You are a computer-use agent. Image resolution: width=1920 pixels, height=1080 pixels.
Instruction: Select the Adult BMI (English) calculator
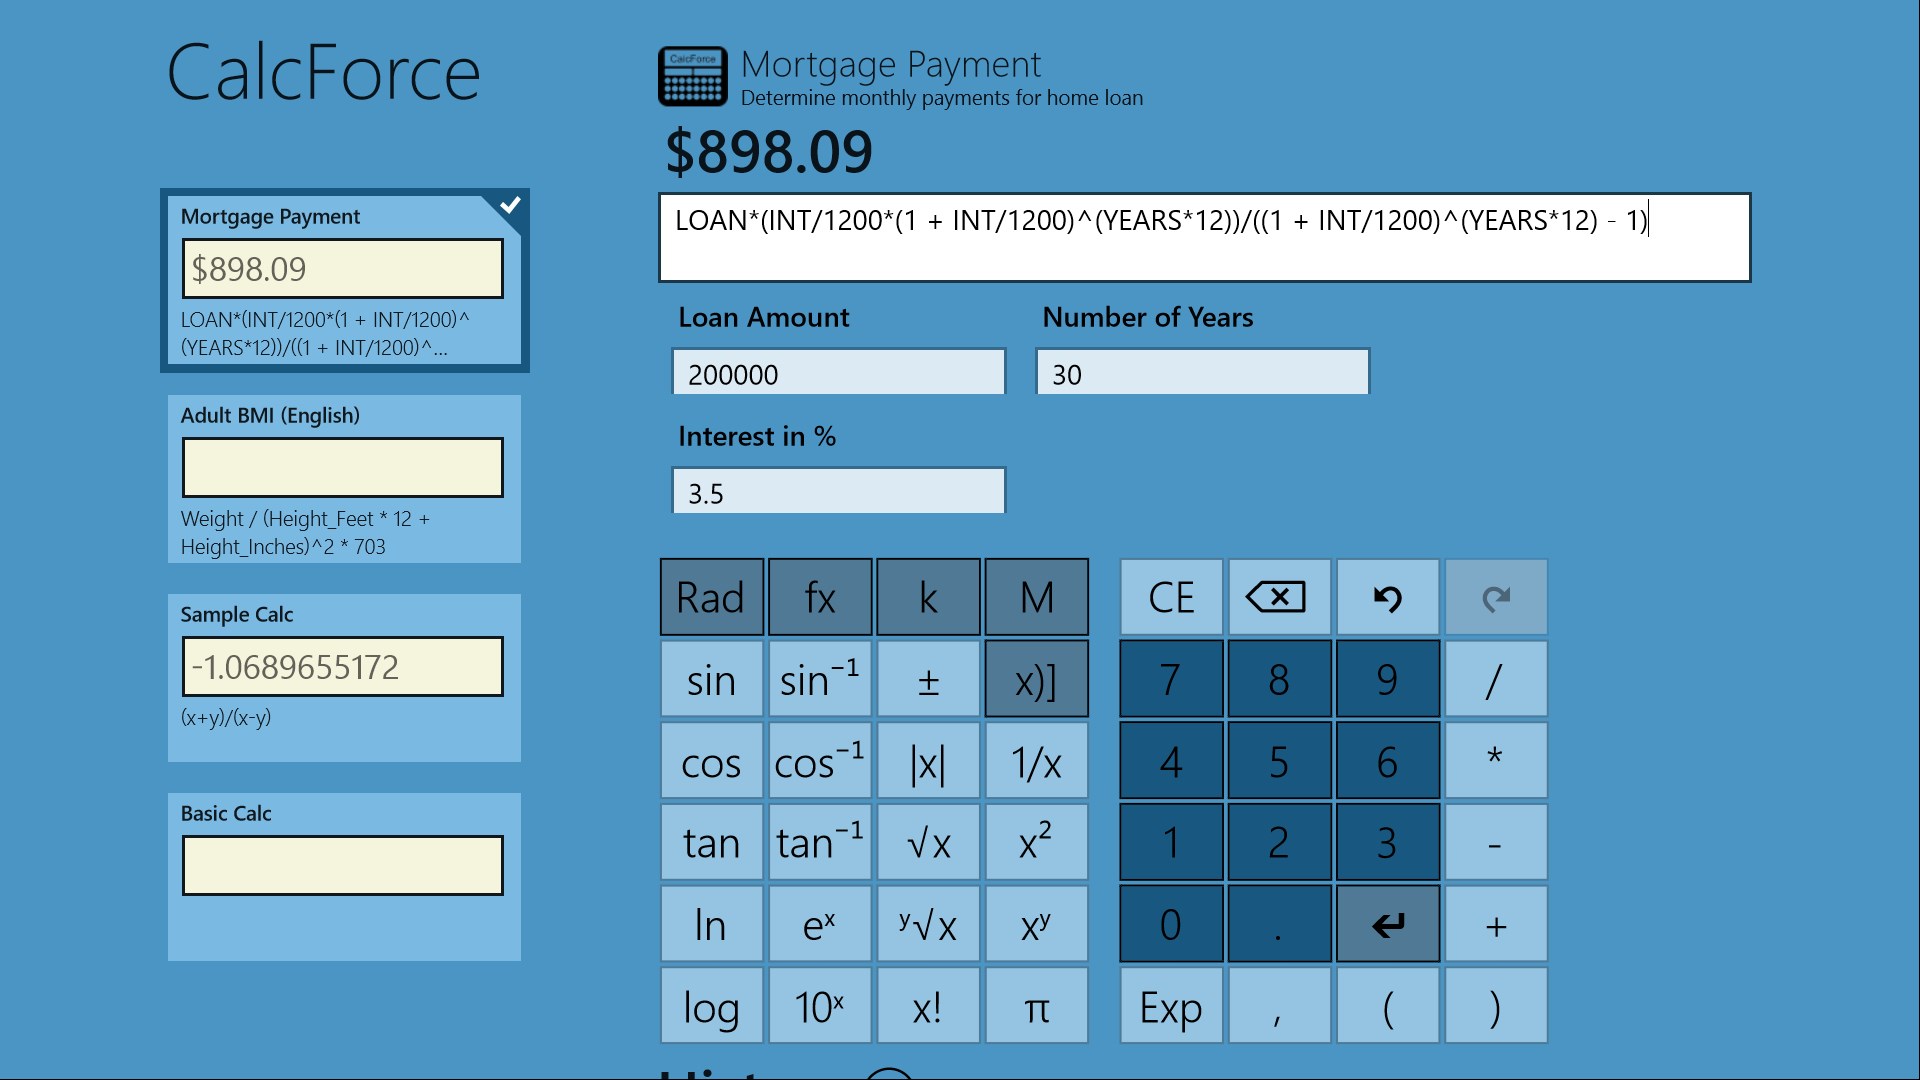(344, 479)
